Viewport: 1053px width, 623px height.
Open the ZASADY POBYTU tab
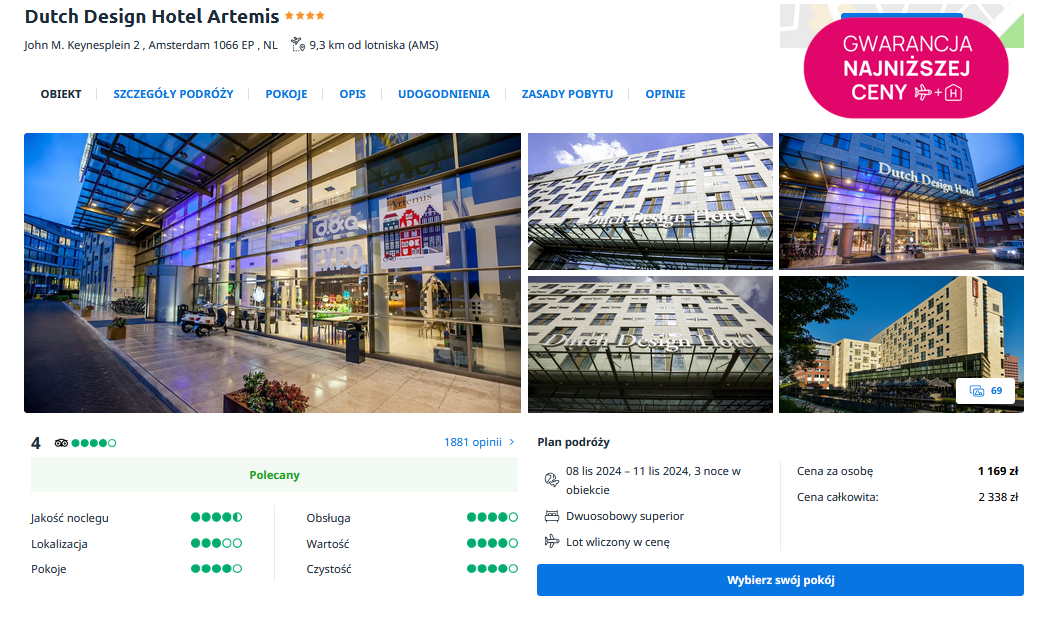(567, 94)
